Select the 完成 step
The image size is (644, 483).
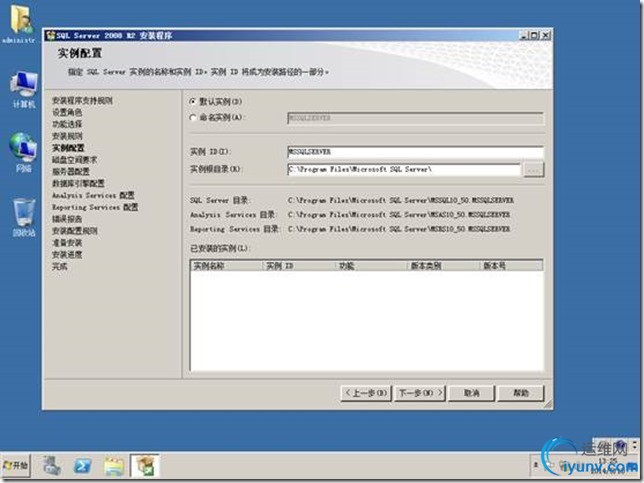[60, 267]
